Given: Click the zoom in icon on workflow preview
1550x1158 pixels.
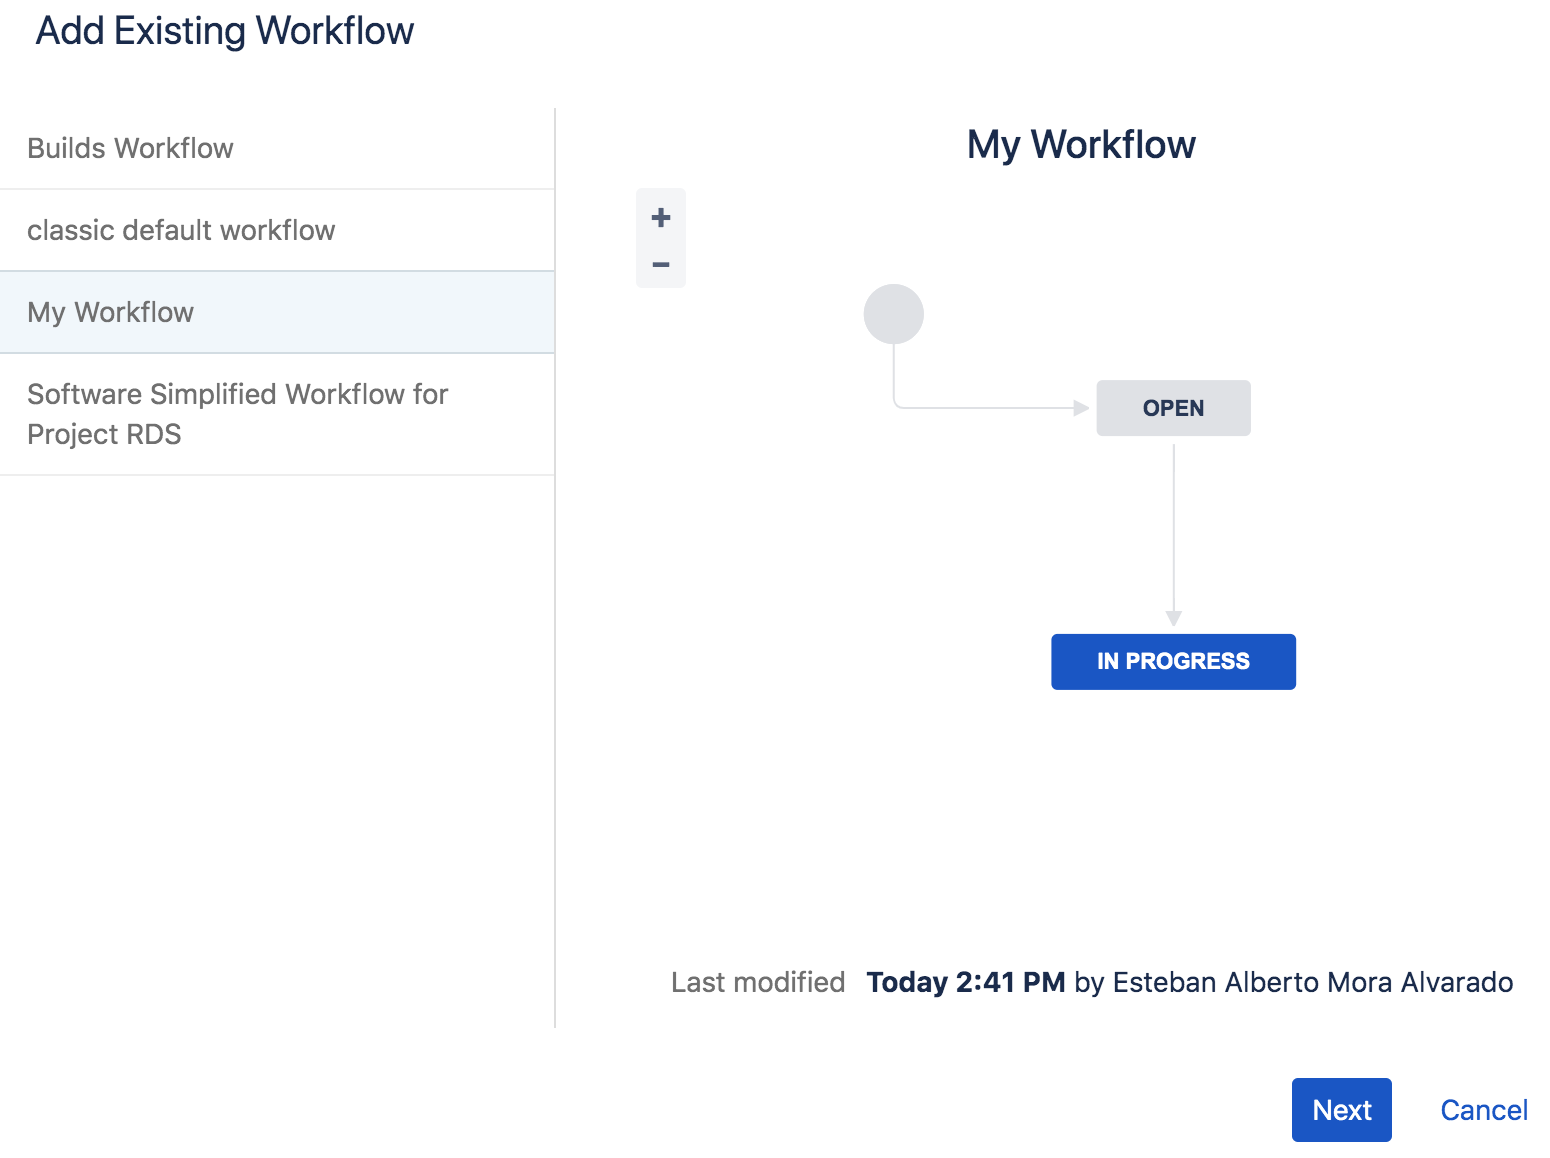Looking at the screenshot, I should (660, 215).
